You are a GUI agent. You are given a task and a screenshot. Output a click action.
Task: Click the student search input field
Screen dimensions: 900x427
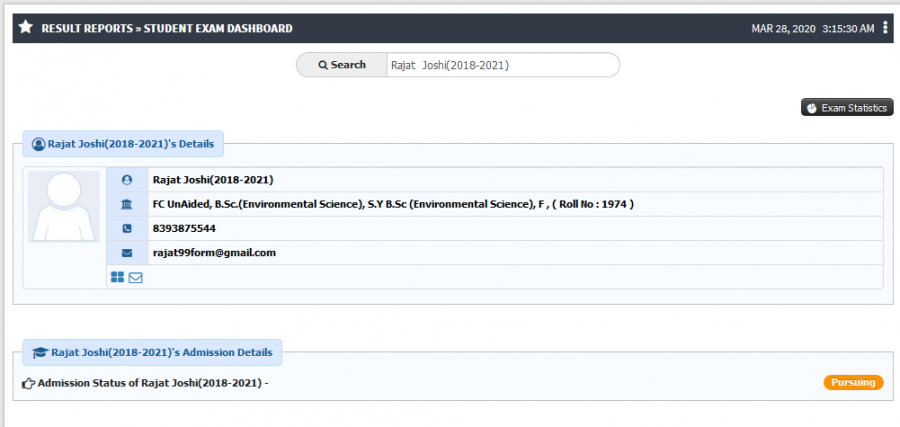point(503,65)
